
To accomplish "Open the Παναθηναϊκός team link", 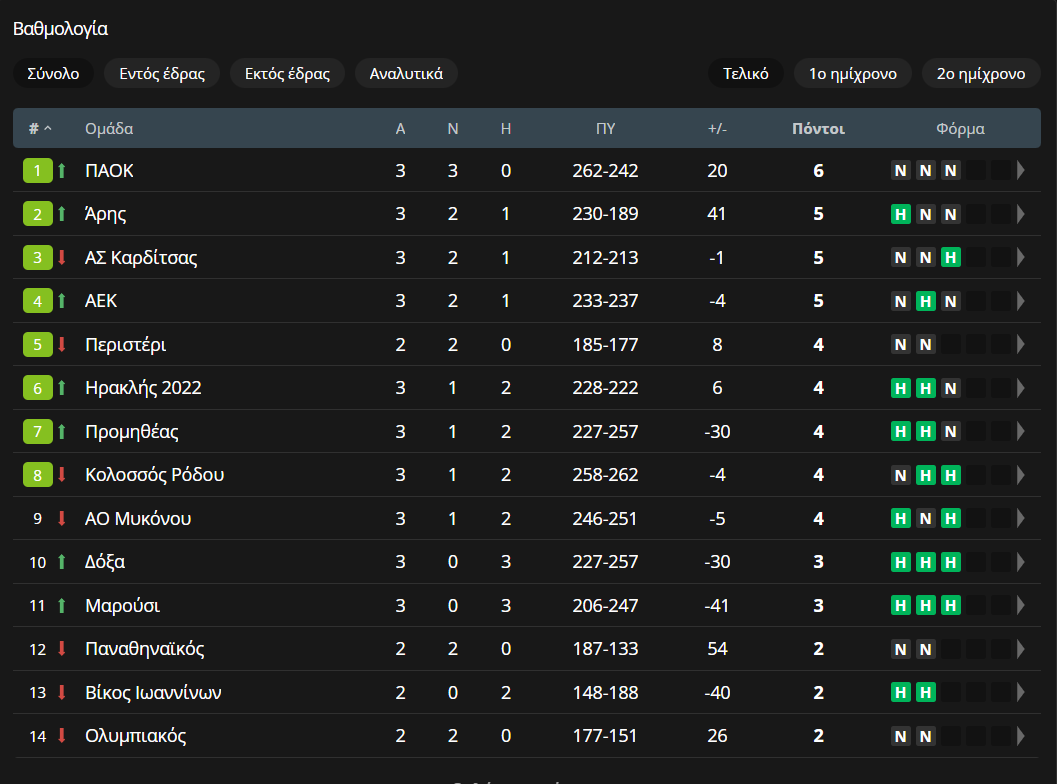I will tap(144, 649).
